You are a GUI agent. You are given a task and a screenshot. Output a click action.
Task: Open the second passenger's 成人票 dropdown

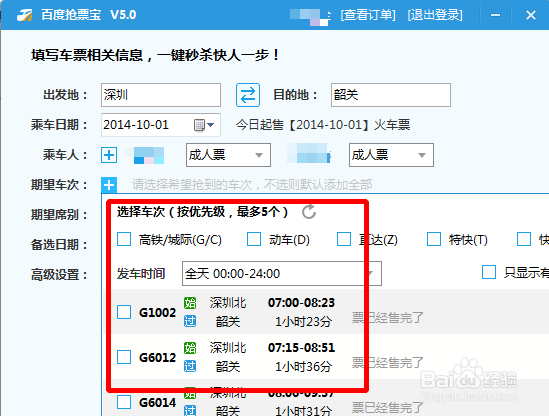[x=391, y=155]
